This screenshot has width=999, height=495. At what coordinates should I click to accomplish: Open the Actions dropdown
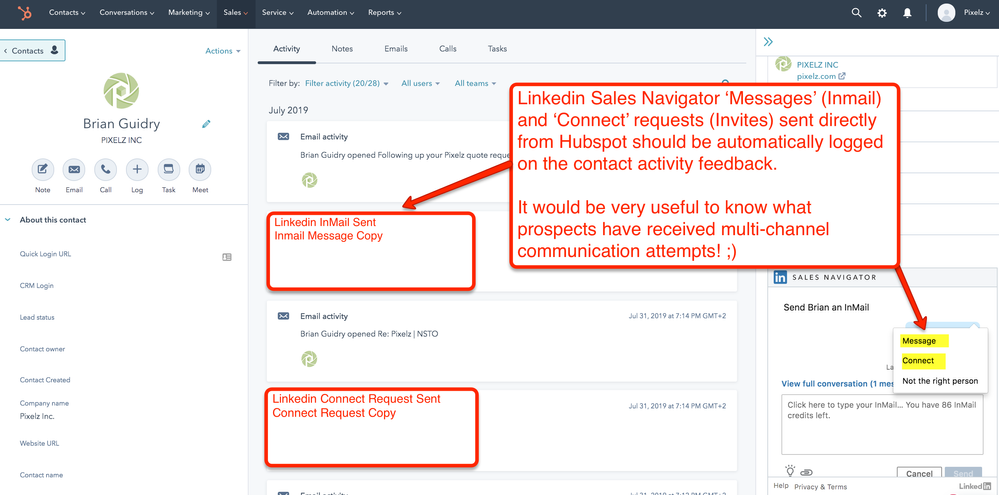coord(223,51)
